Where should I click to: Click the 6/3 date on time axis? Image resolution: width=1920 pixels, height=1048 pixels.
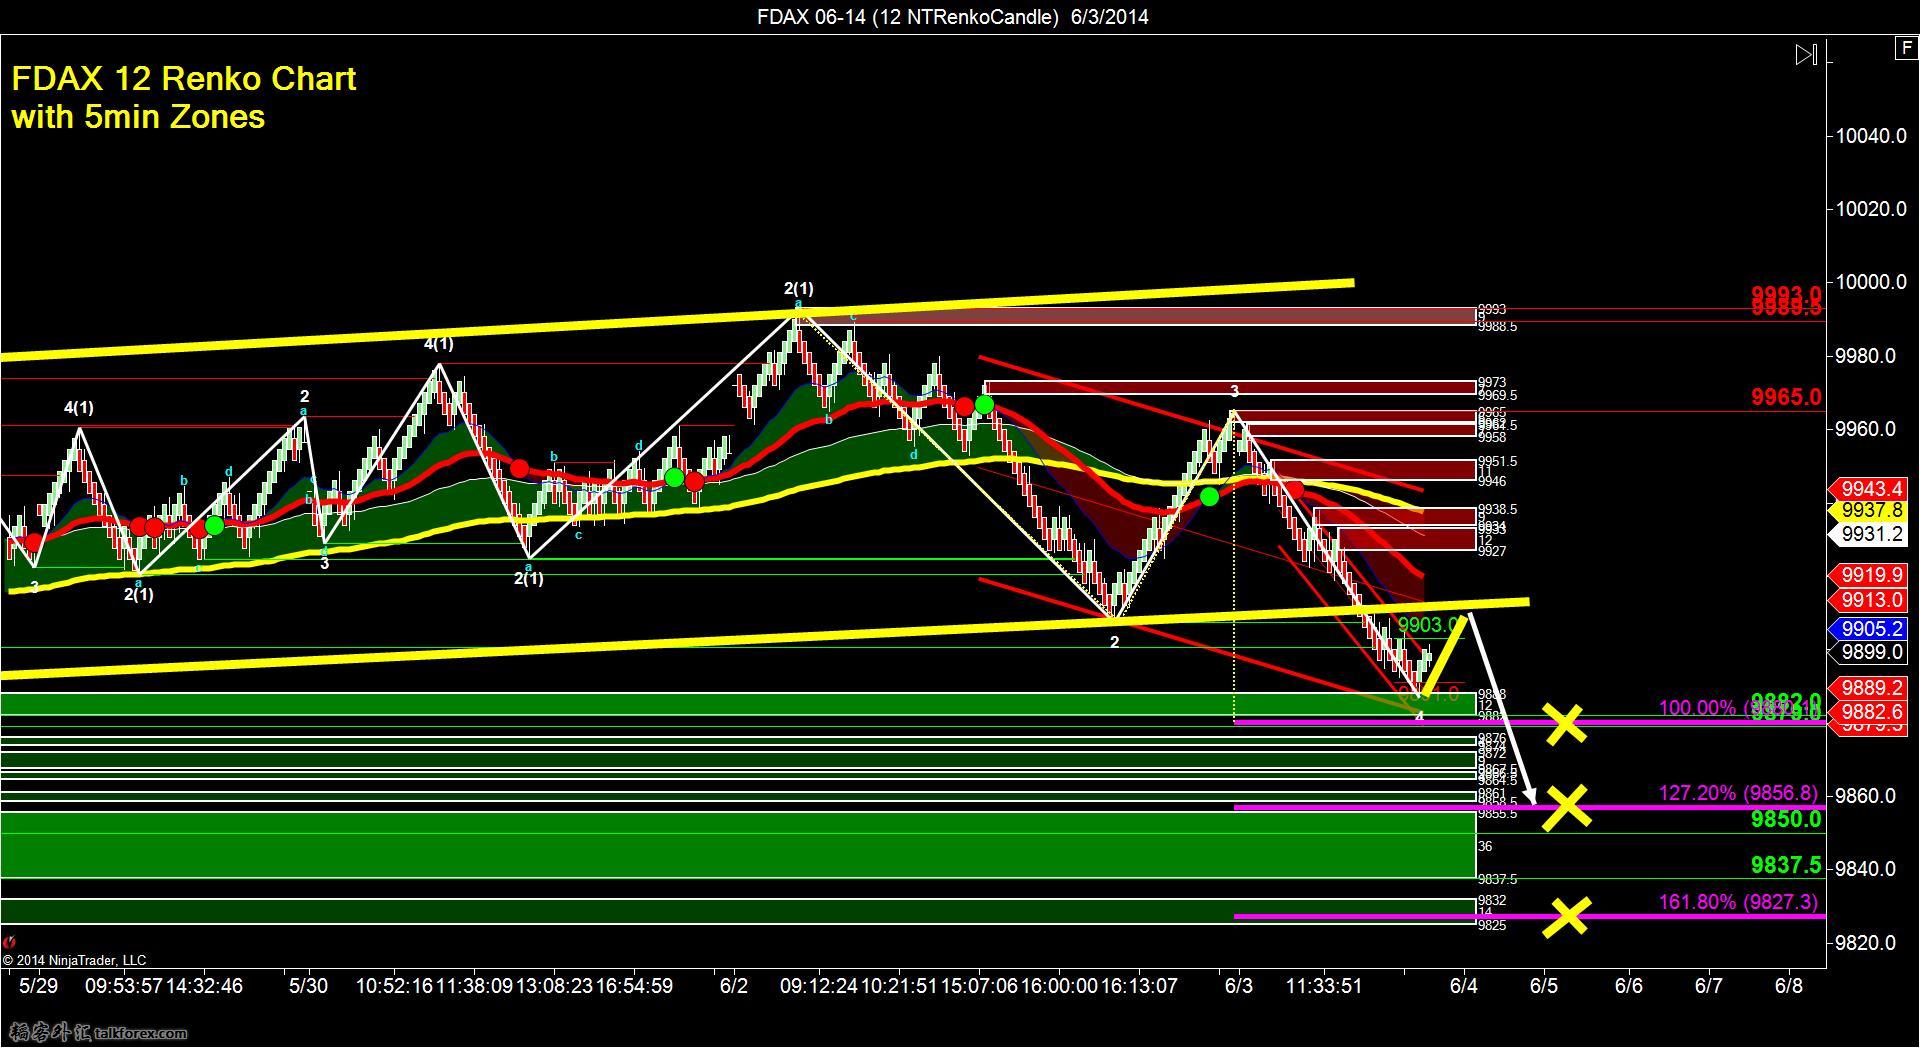[x=1238, y=986]
